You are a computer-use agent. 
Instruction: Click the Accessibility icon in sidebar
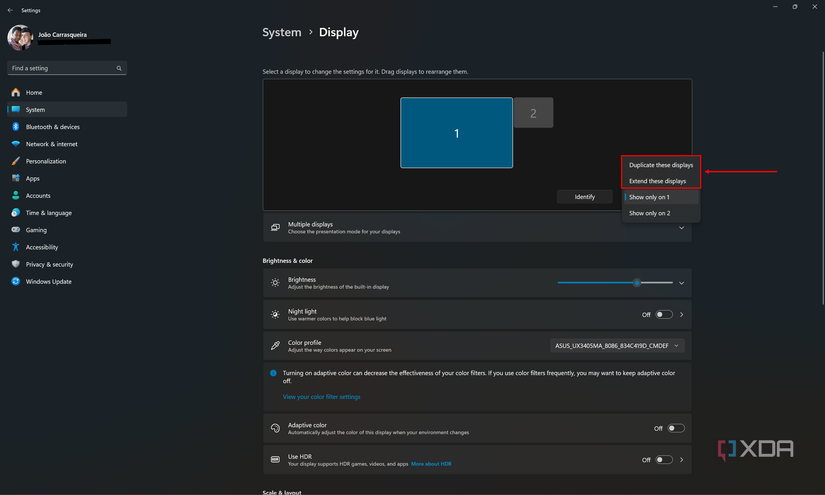pos(16,247)
